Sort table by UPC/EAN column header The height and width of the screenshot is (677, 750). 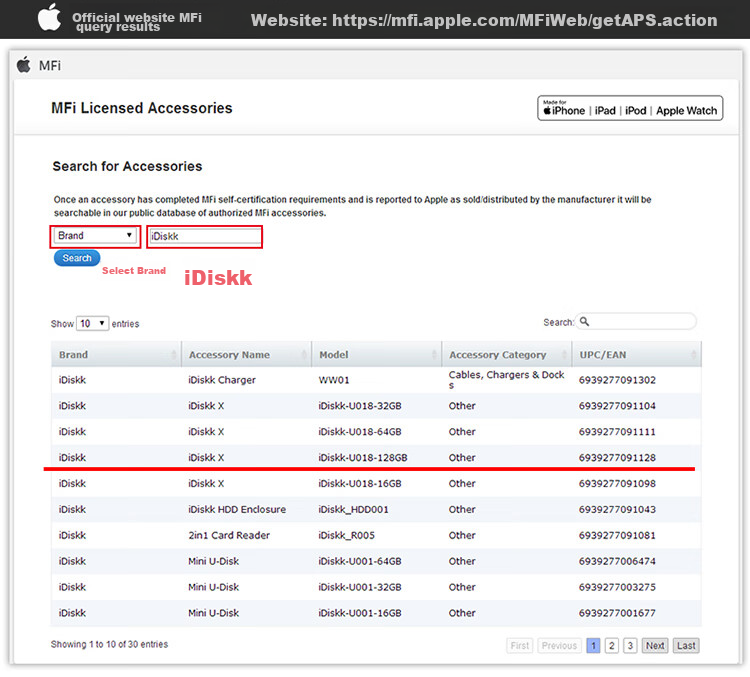click(637, 355)
